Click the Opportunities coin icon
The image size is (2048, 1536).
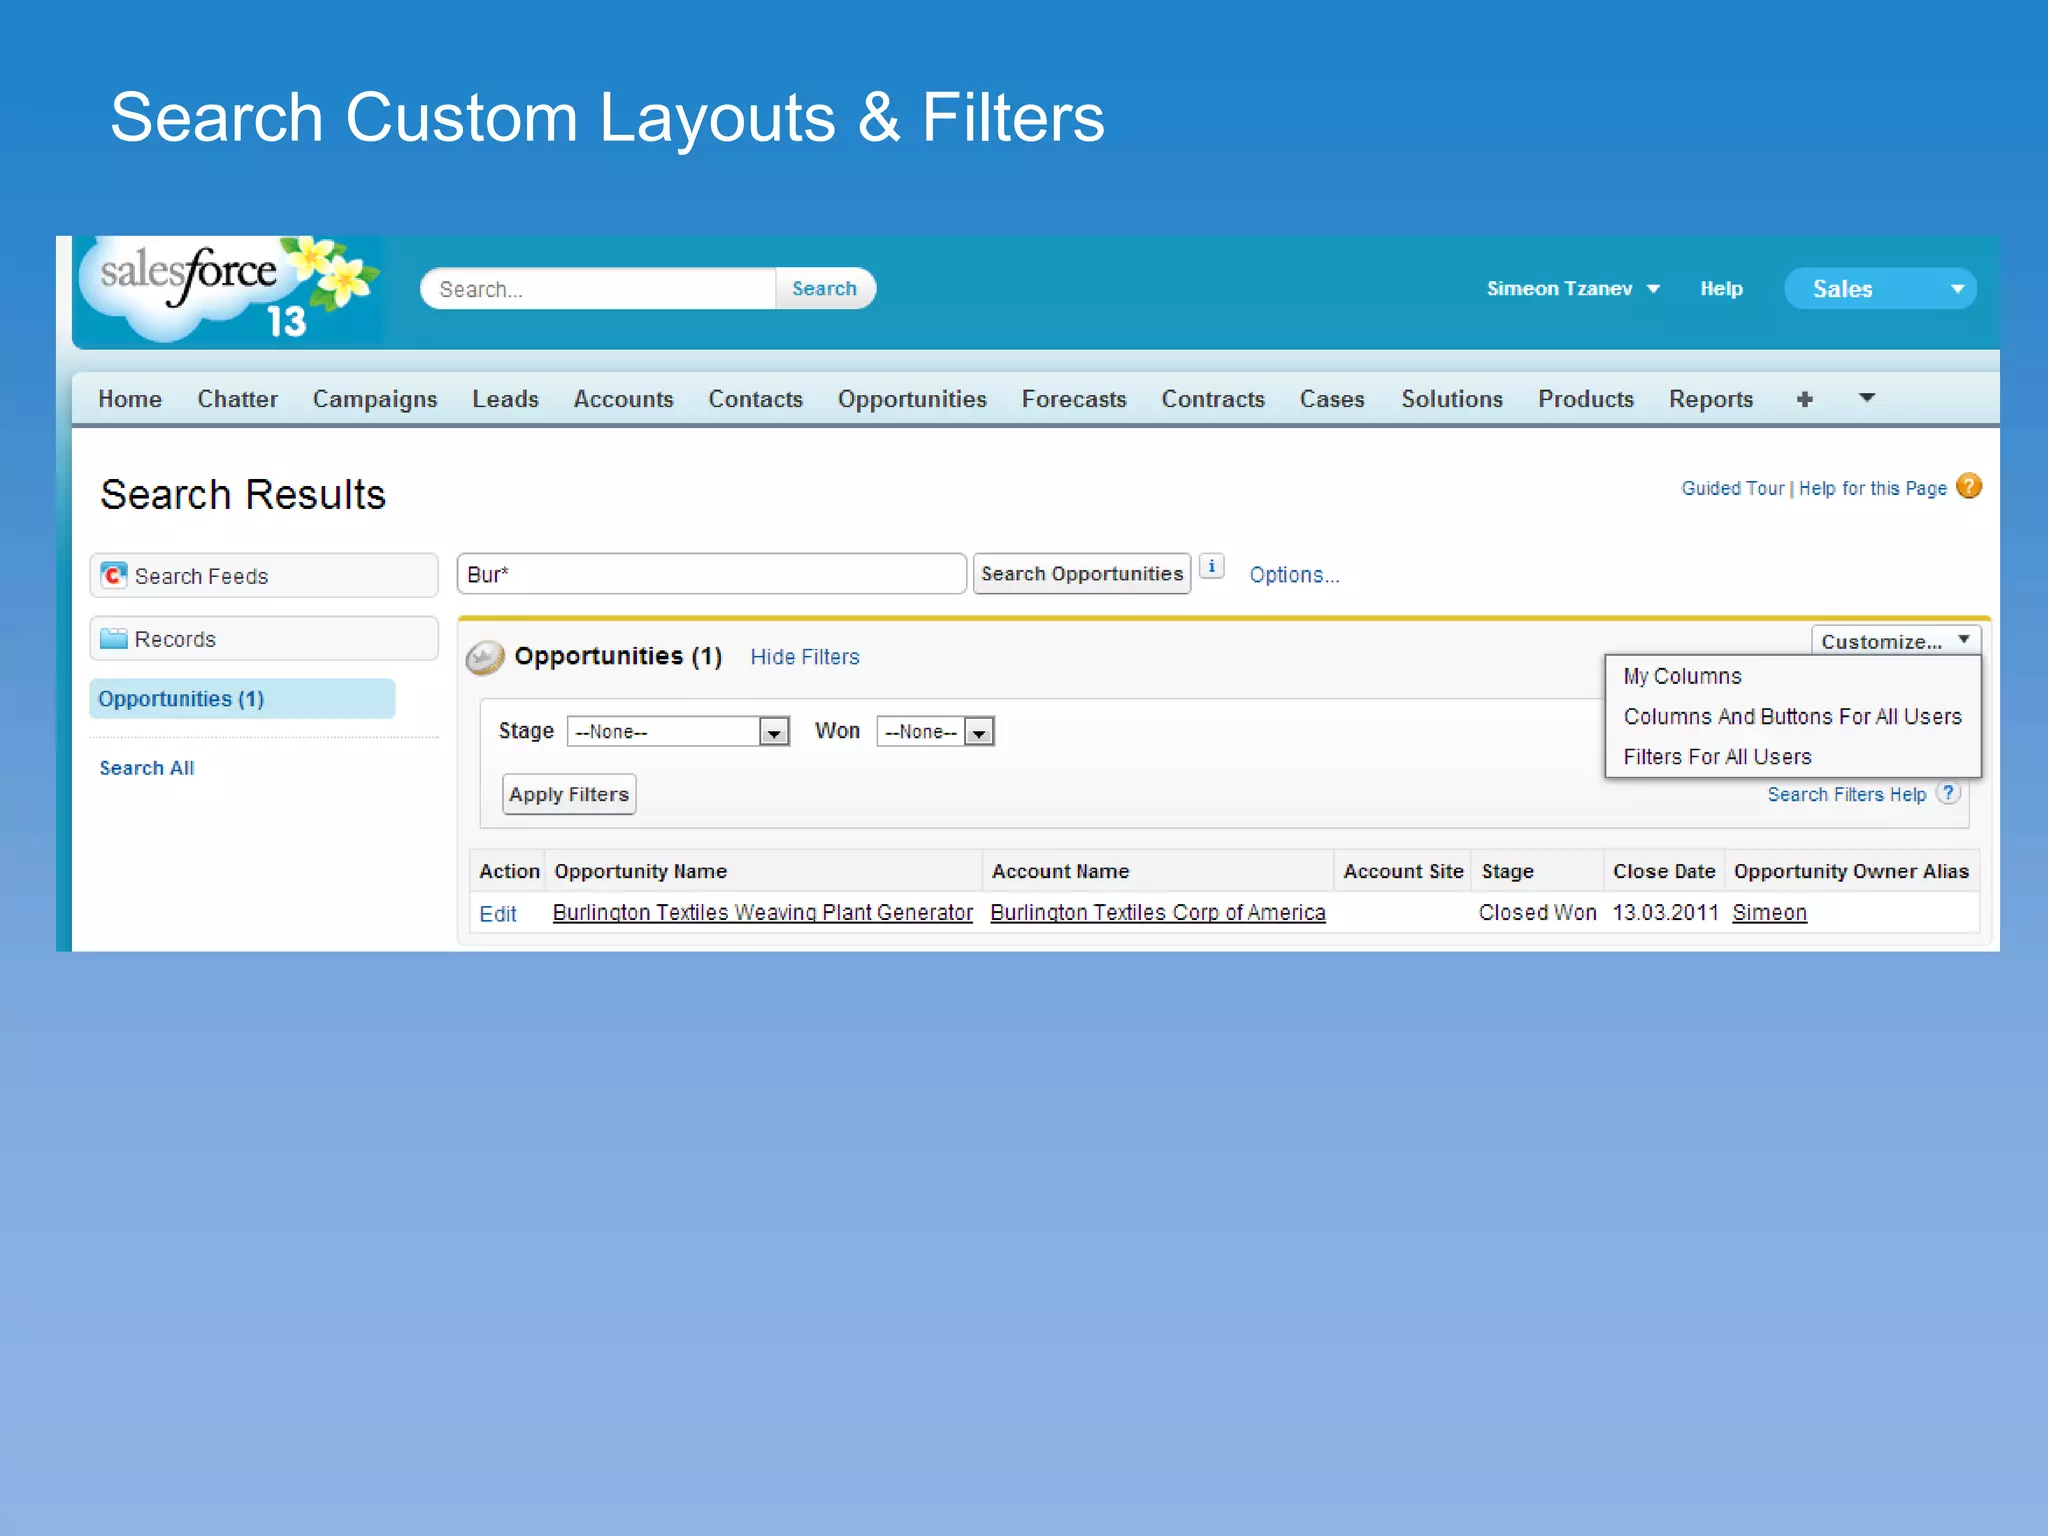click(x=485, y=657)
